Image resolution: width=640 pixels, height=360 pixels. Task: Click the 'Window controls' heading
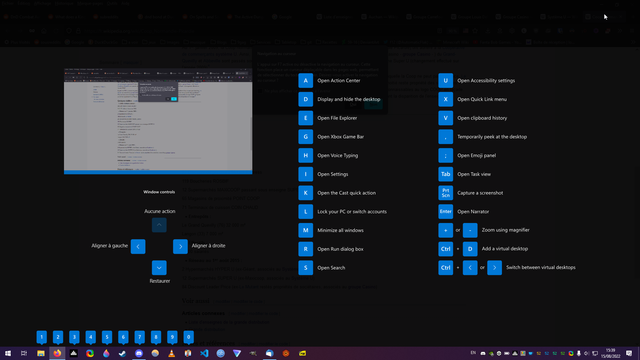[159, 192]
